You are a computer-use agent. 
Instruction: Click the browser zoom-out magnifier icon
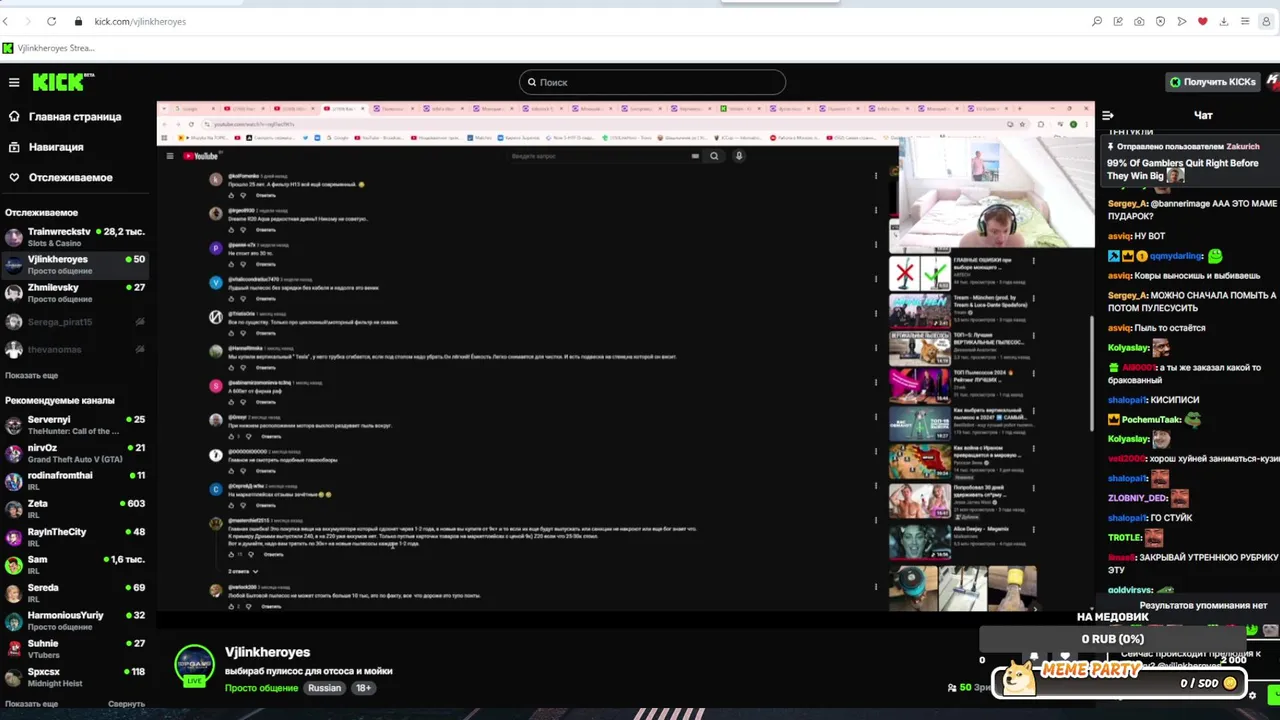[1097, 21]
